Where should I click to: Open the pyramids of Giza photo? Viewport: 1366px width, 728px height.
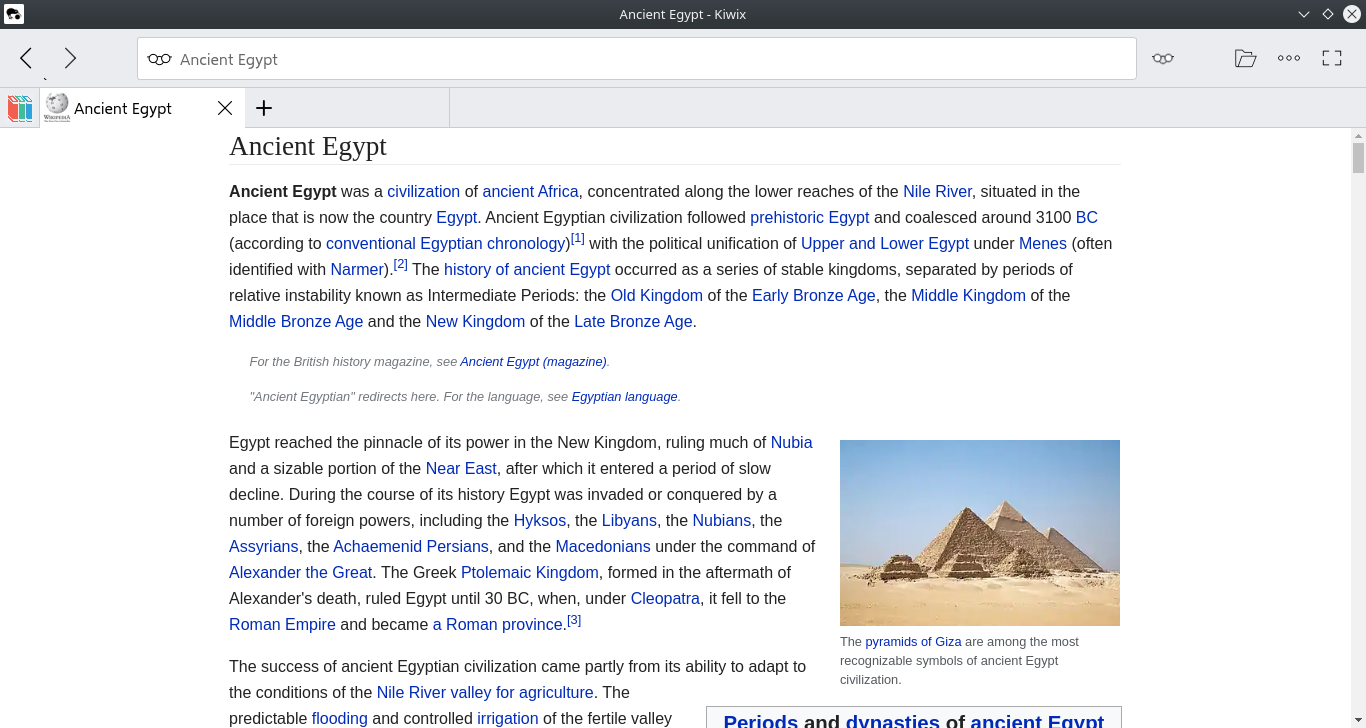pyautogui.click(x=980, y=533)
